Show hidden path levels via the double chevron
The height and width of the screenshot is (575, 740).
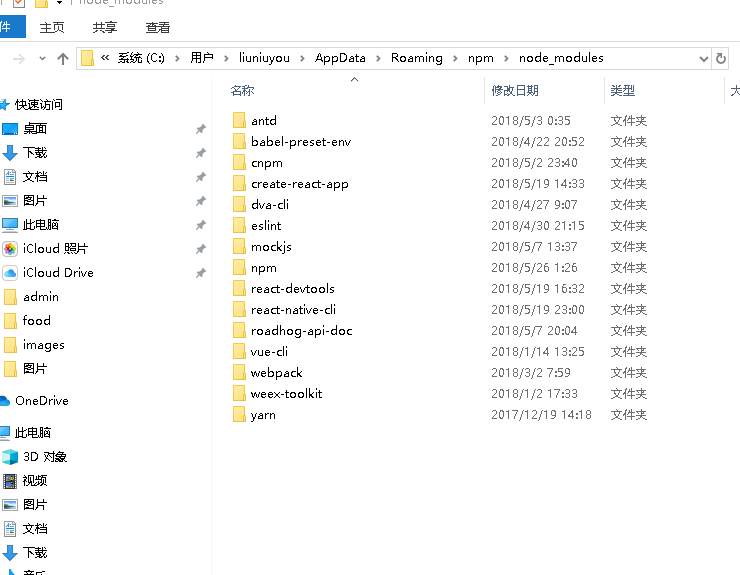click(x=105, y=58)
